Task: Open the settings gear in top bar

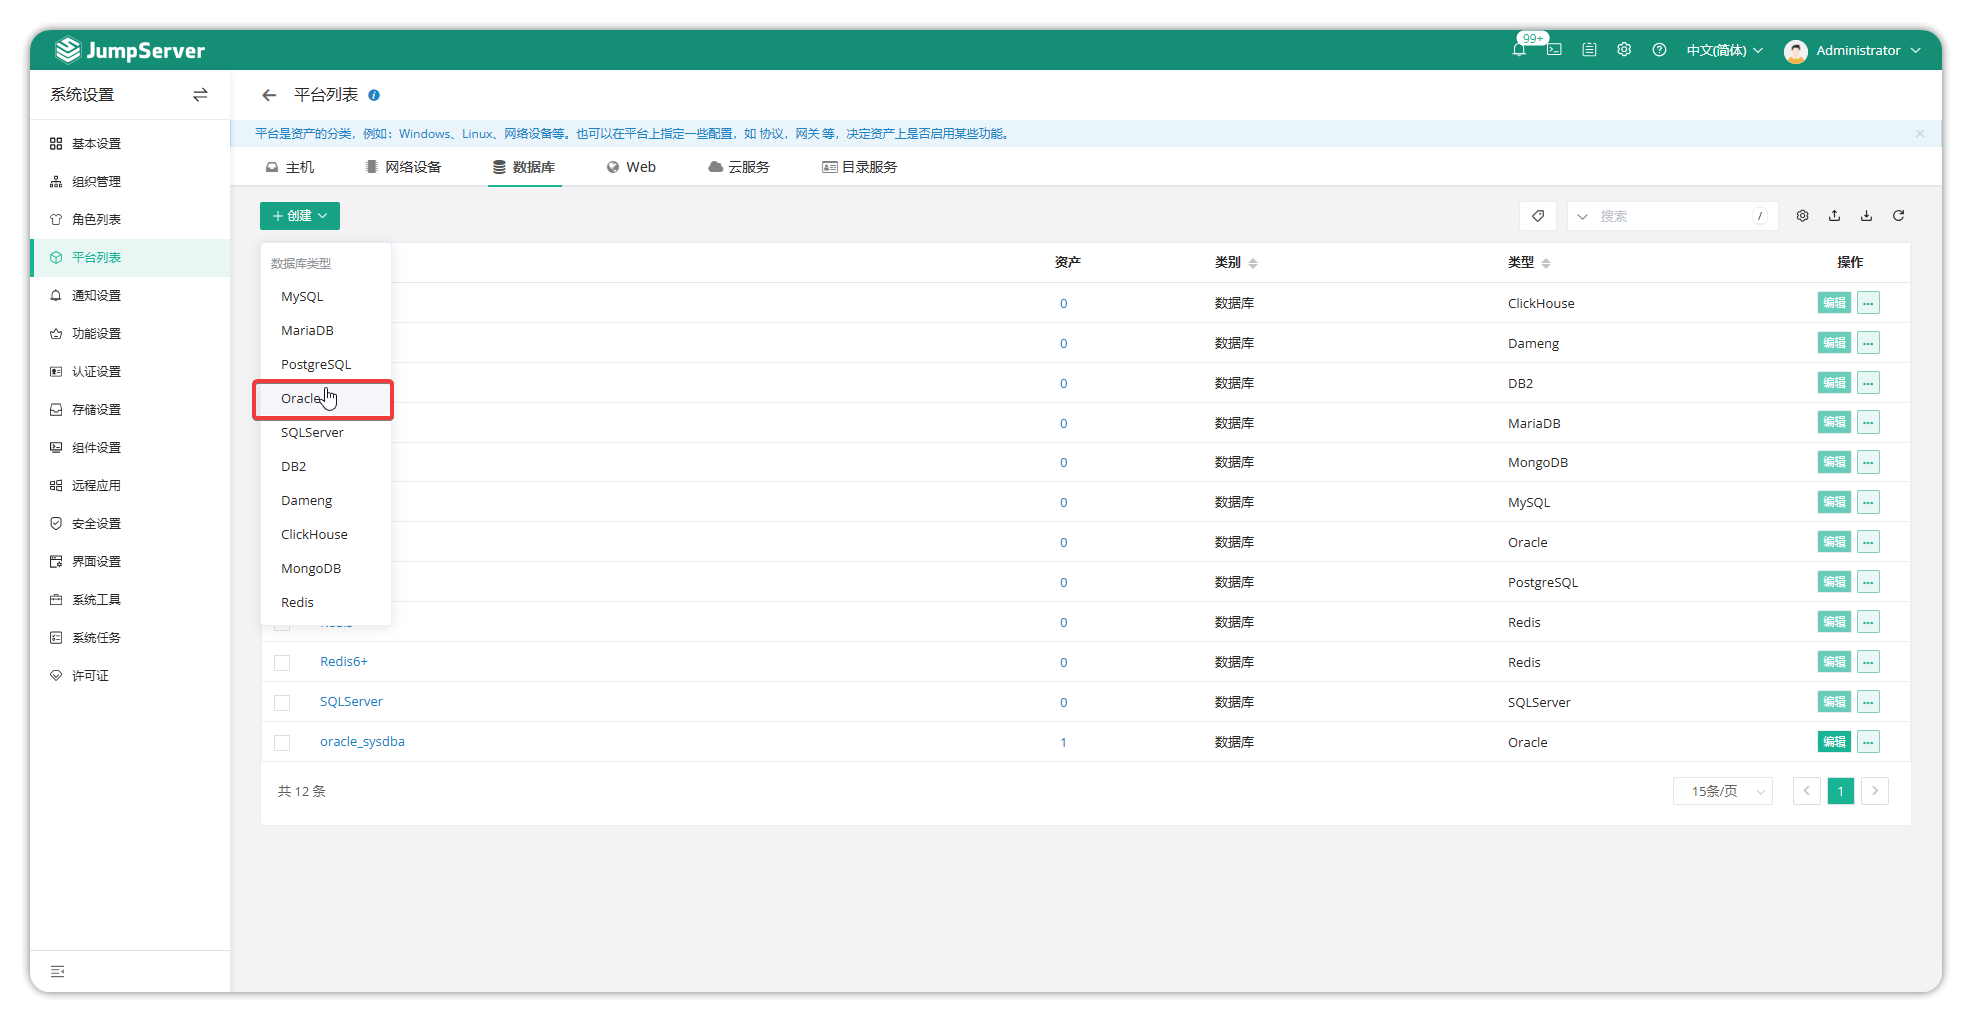Action: tap(1624, 50)
